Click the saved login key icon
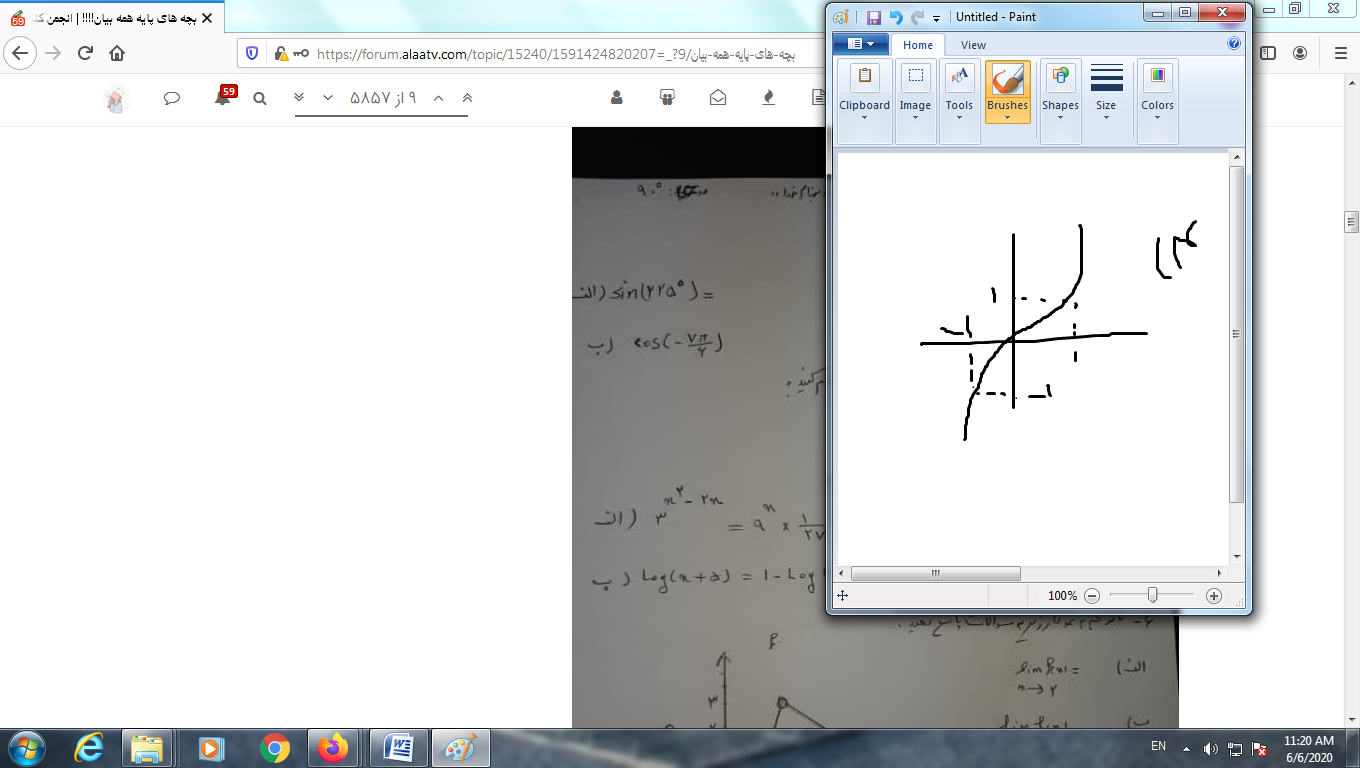 coord(301,54)
